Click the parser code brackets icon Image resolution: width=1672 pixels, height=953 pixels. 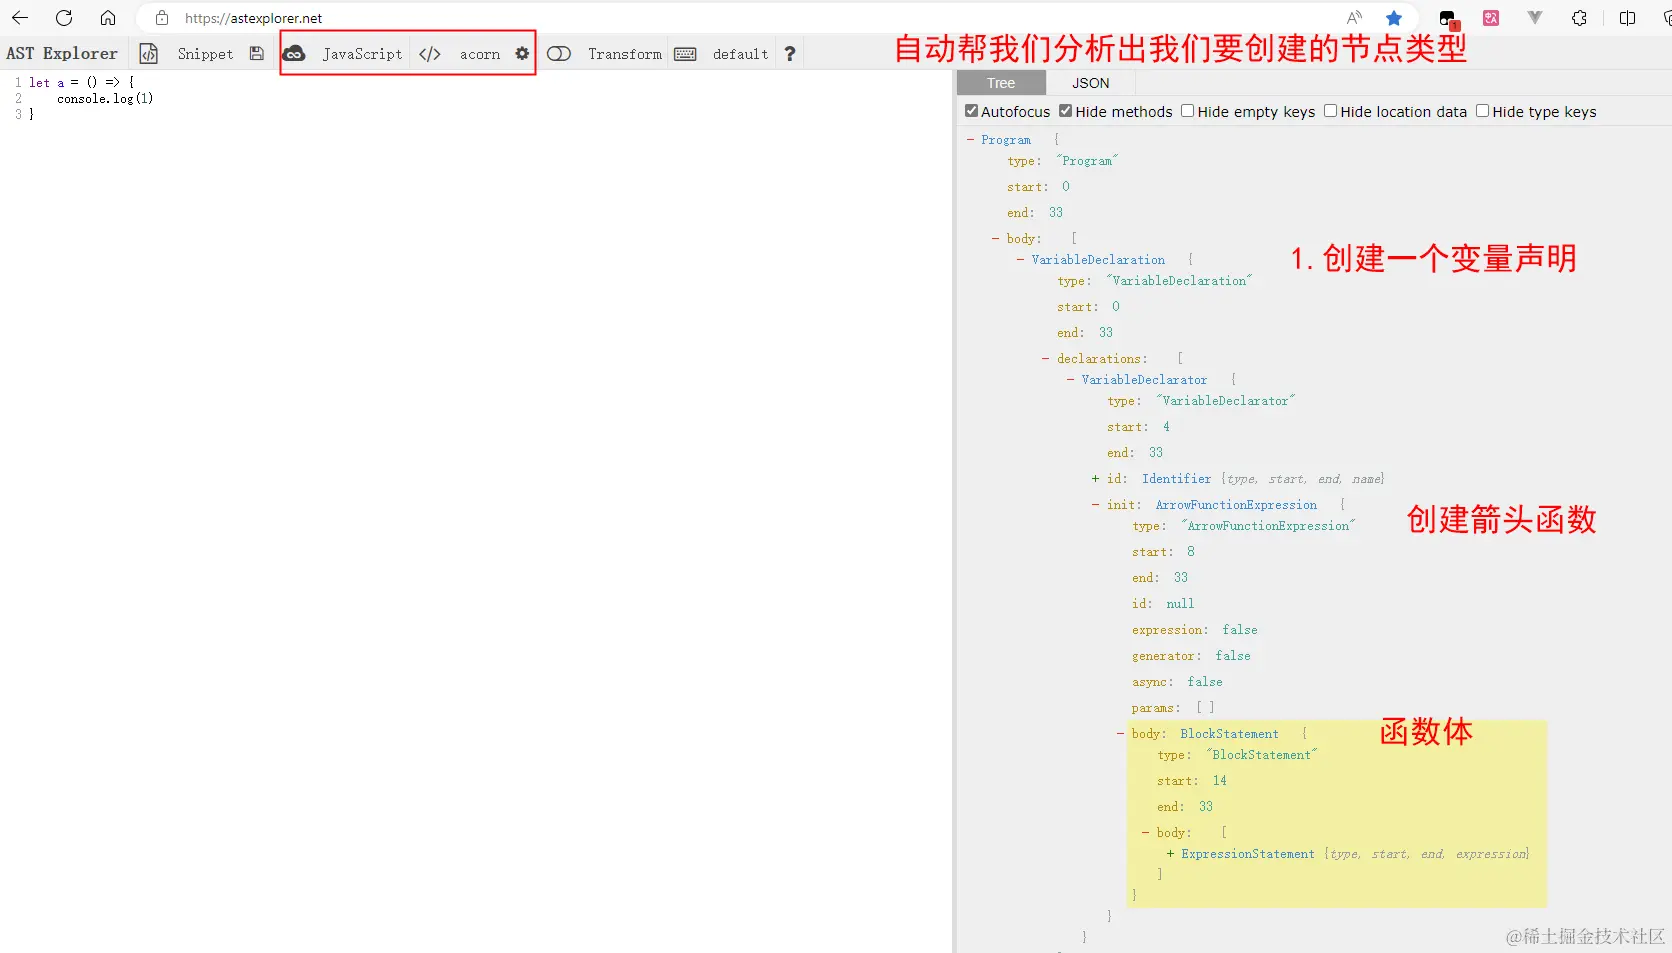click(x=430, y=54)
